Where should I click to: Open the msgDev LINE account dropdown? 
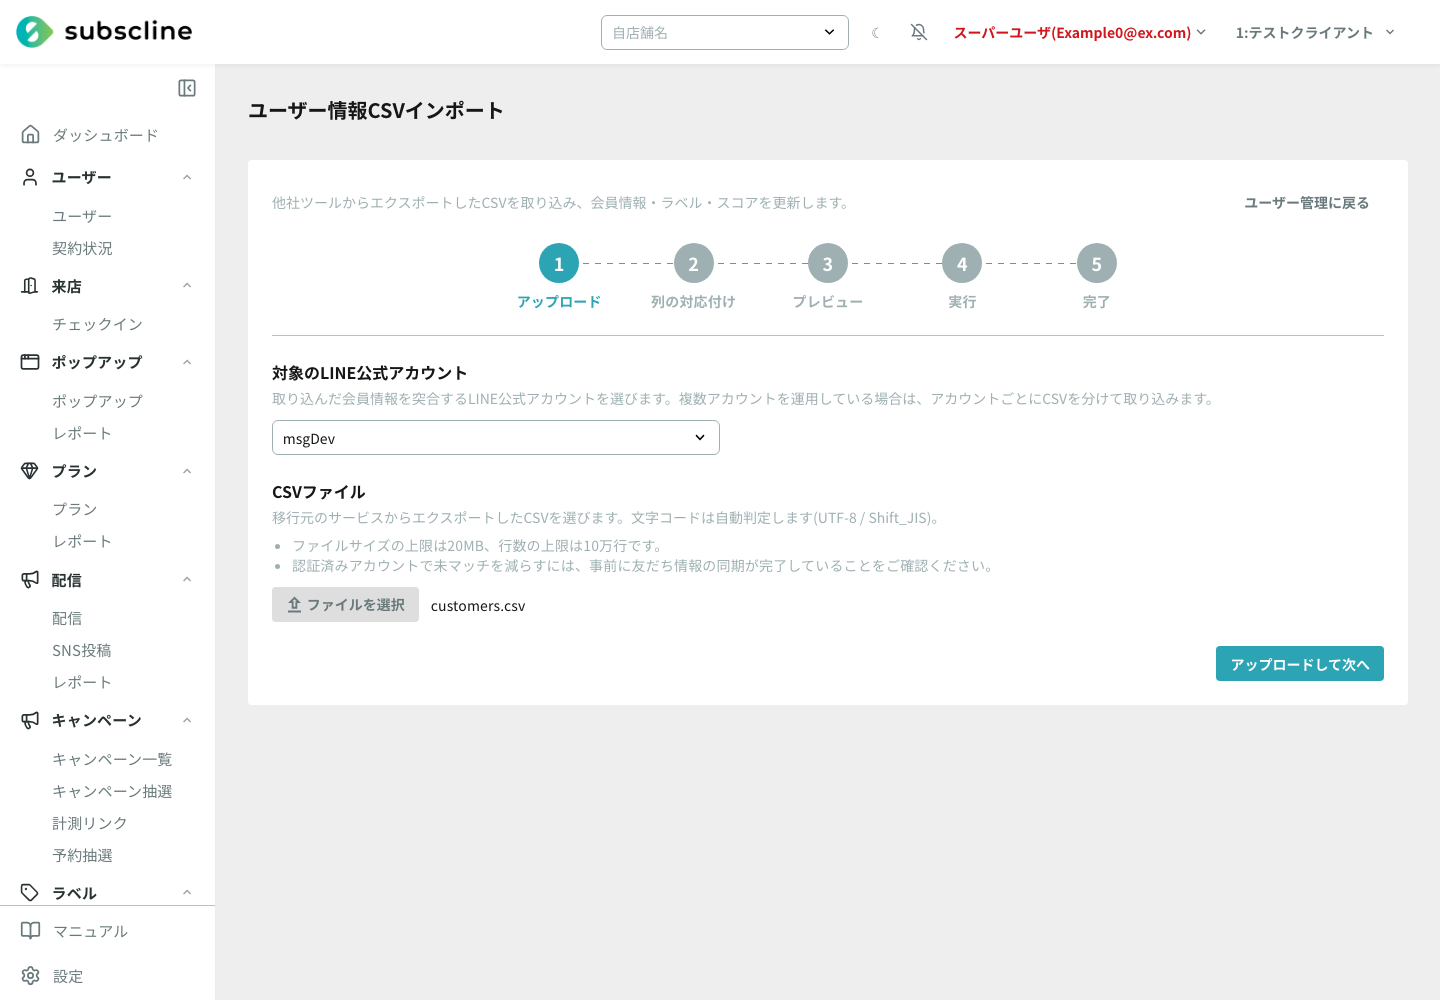(x=496, y=438)
